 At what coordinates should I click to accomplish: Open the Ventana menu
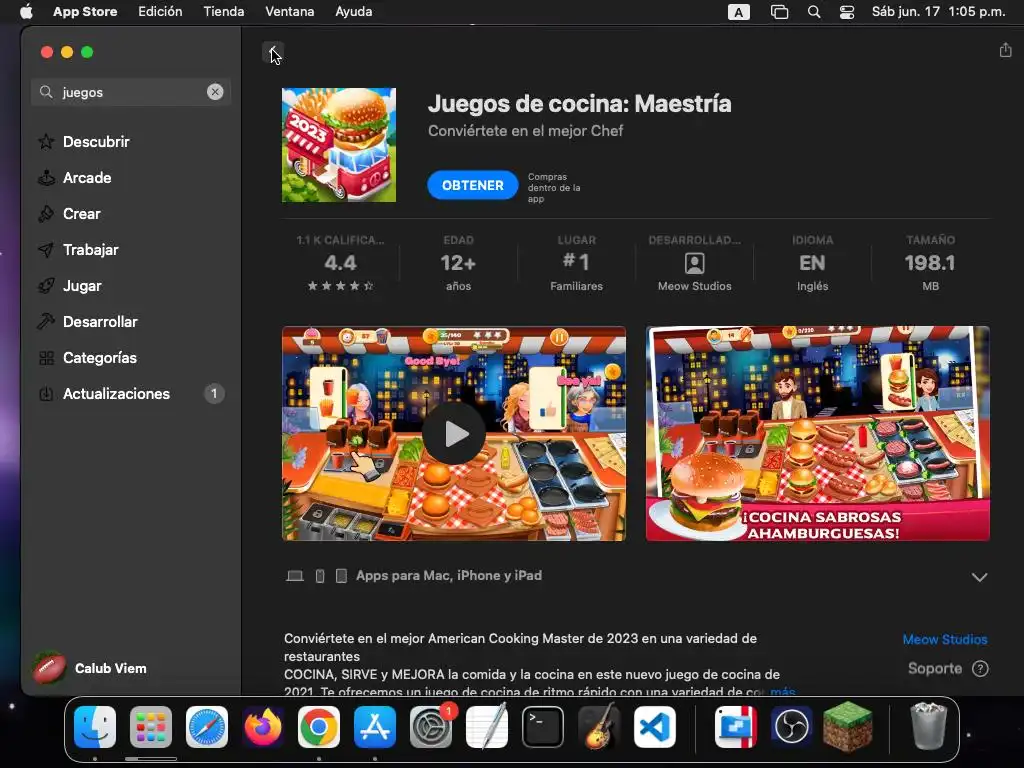pyautogui.click(x=289, y=12)
